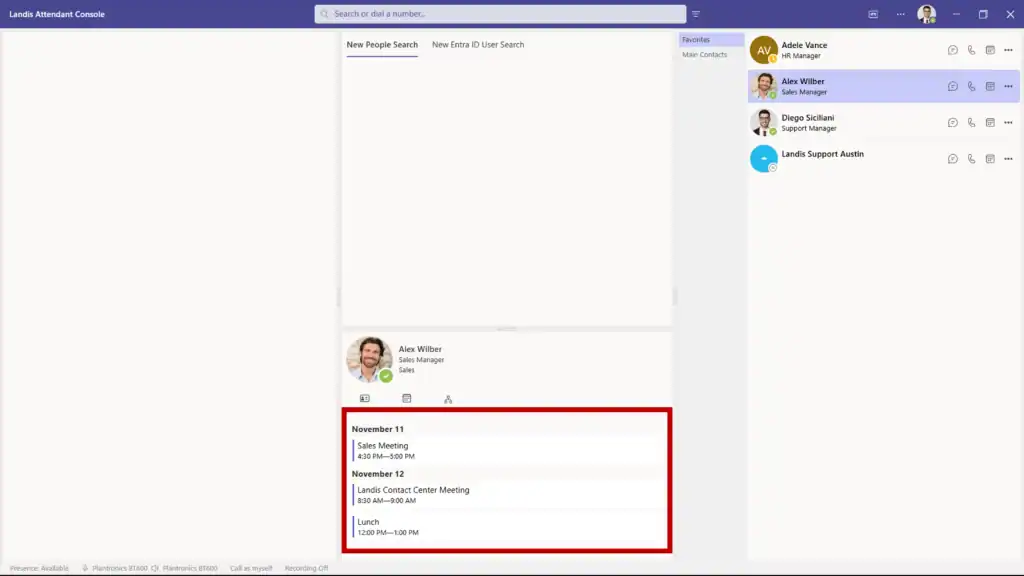Open Diego Siciliani's calendar icon
Viewport: 1024px width, 576px height.
990,122
